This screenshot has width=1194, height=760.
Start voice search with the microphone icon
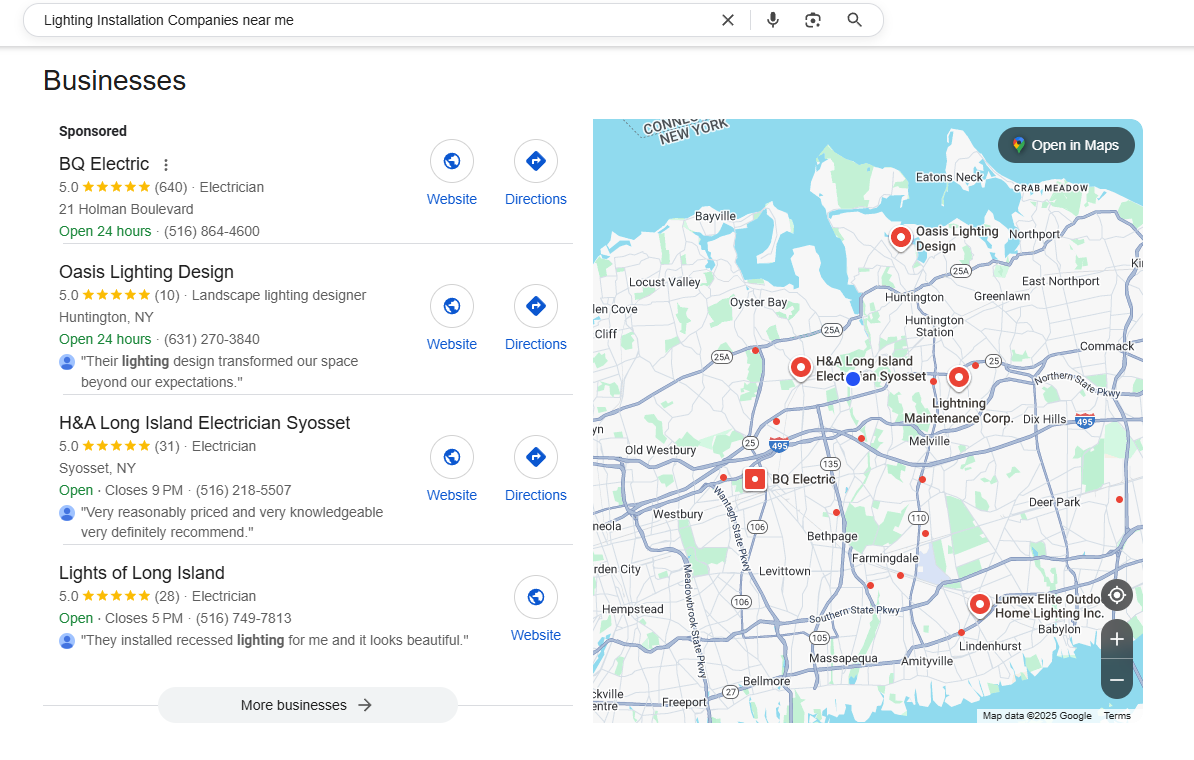coord(772,20)
